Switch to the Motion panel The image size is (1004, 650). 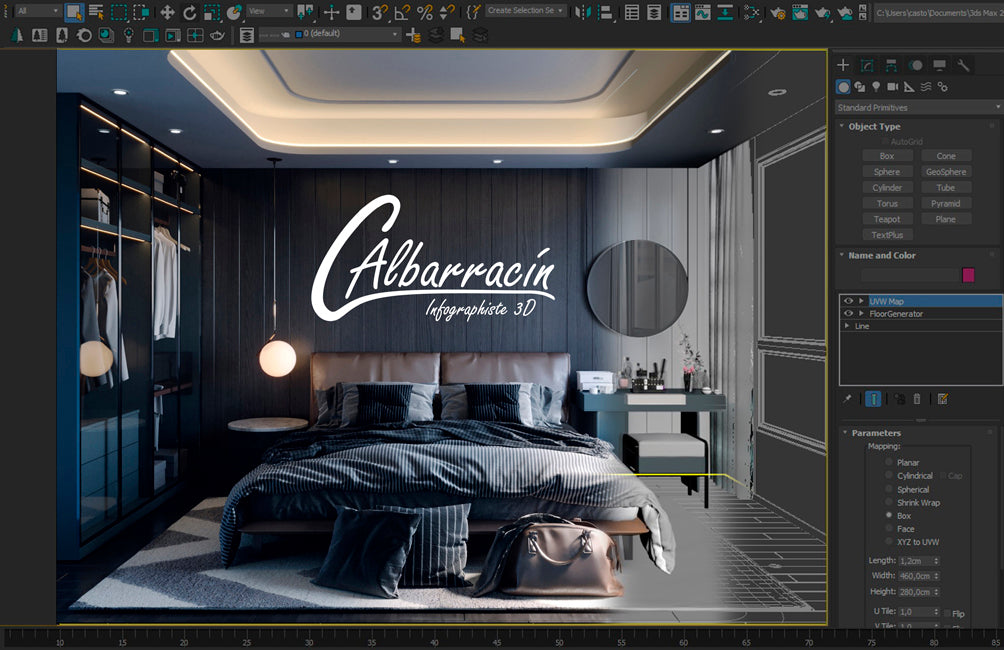tap(916, 65)
